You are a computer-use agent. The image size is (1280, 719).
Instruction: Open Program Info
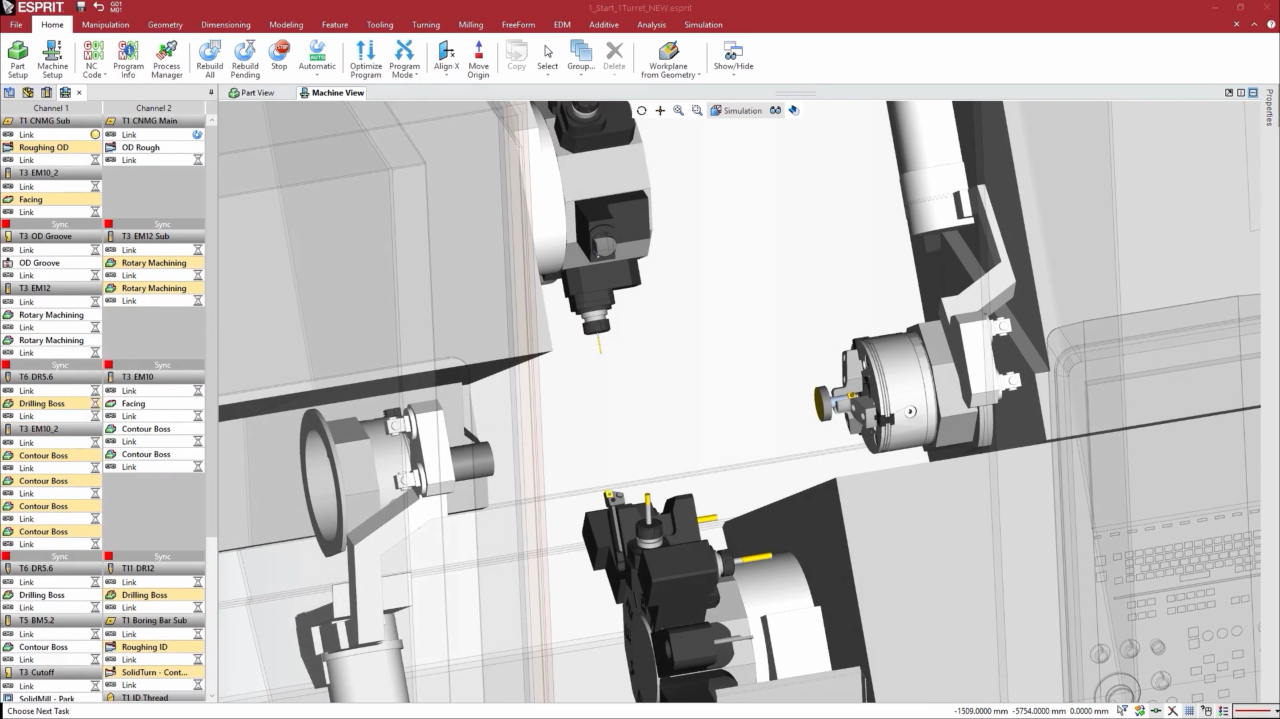coord(128,60)
